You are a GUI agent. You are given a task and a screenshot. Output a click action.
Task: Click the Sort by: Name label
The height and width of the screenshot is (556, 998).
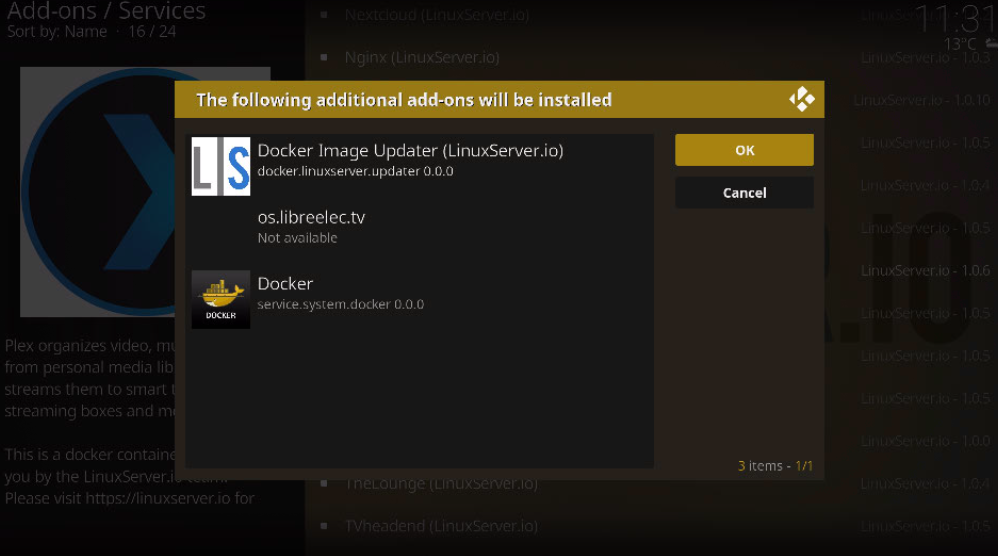click(x=57, y=32)
